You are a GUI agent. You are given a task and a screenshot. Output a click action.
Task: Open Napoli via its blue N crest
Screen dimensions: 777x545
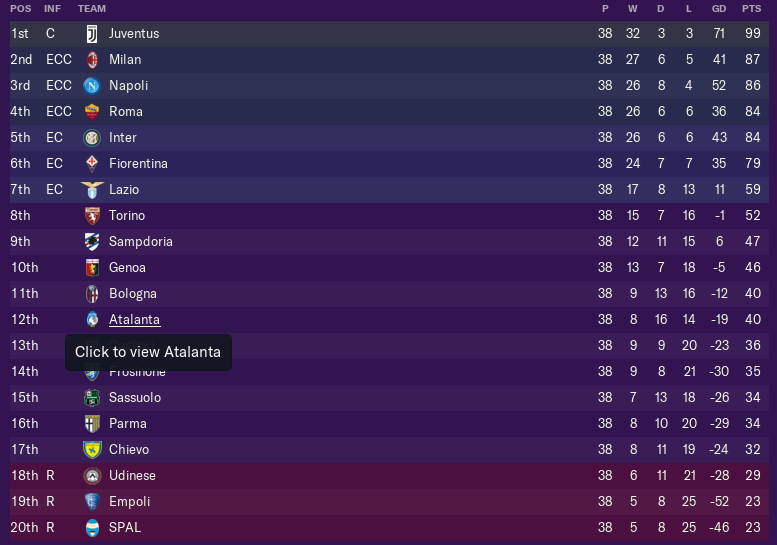(x=92, y=86)
